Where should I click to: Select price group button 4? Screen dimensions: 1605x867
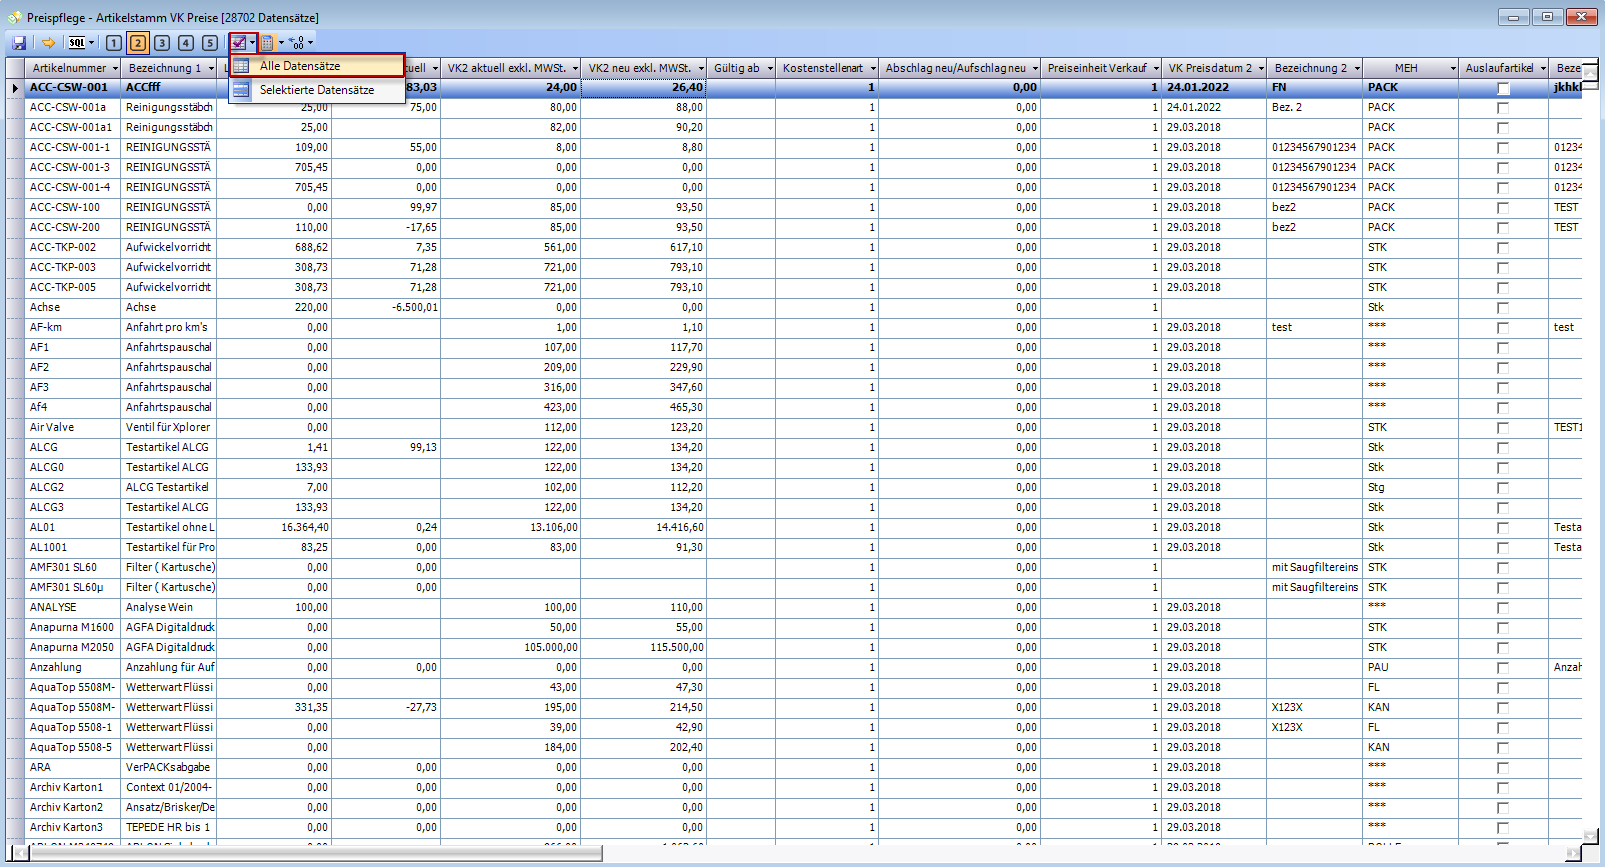click(186, 43)
